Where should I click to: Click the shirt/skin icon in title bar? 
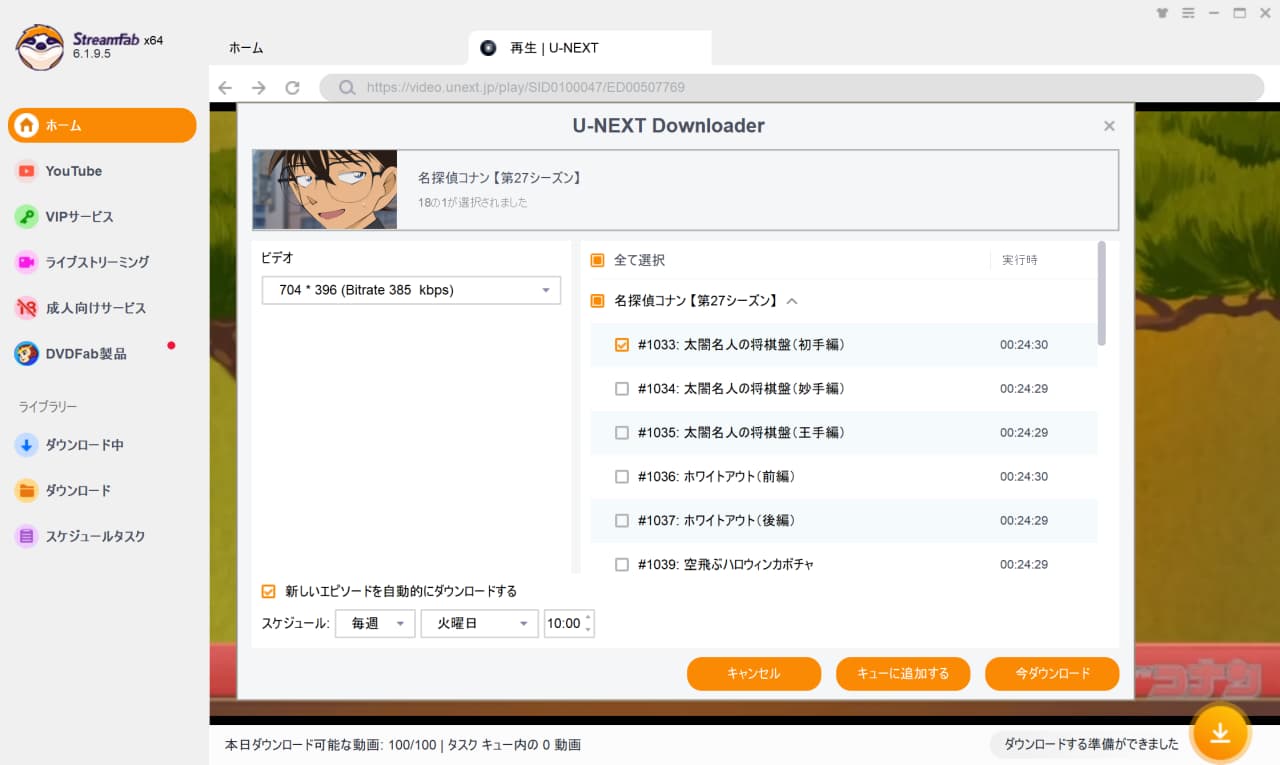coord(1162,13)
